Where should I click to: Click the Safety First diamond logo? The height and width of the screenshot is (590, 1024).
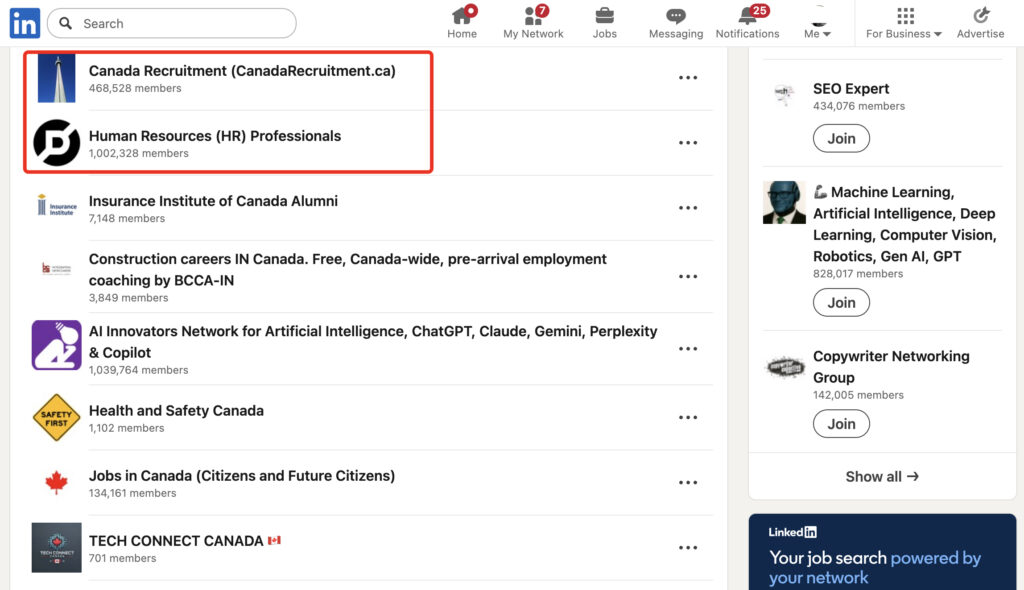56,418
